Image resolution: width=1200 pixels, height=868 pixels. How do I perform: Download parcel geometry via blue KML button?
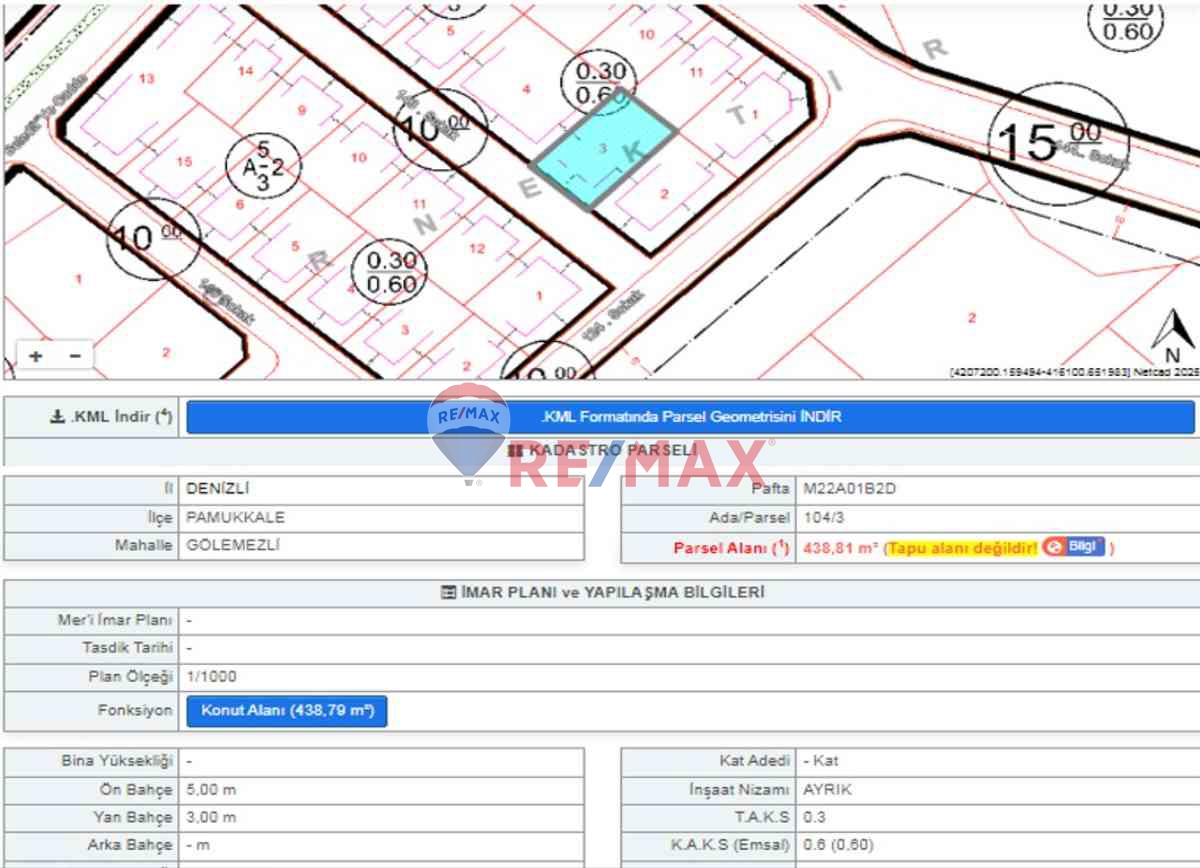[690, 417]
